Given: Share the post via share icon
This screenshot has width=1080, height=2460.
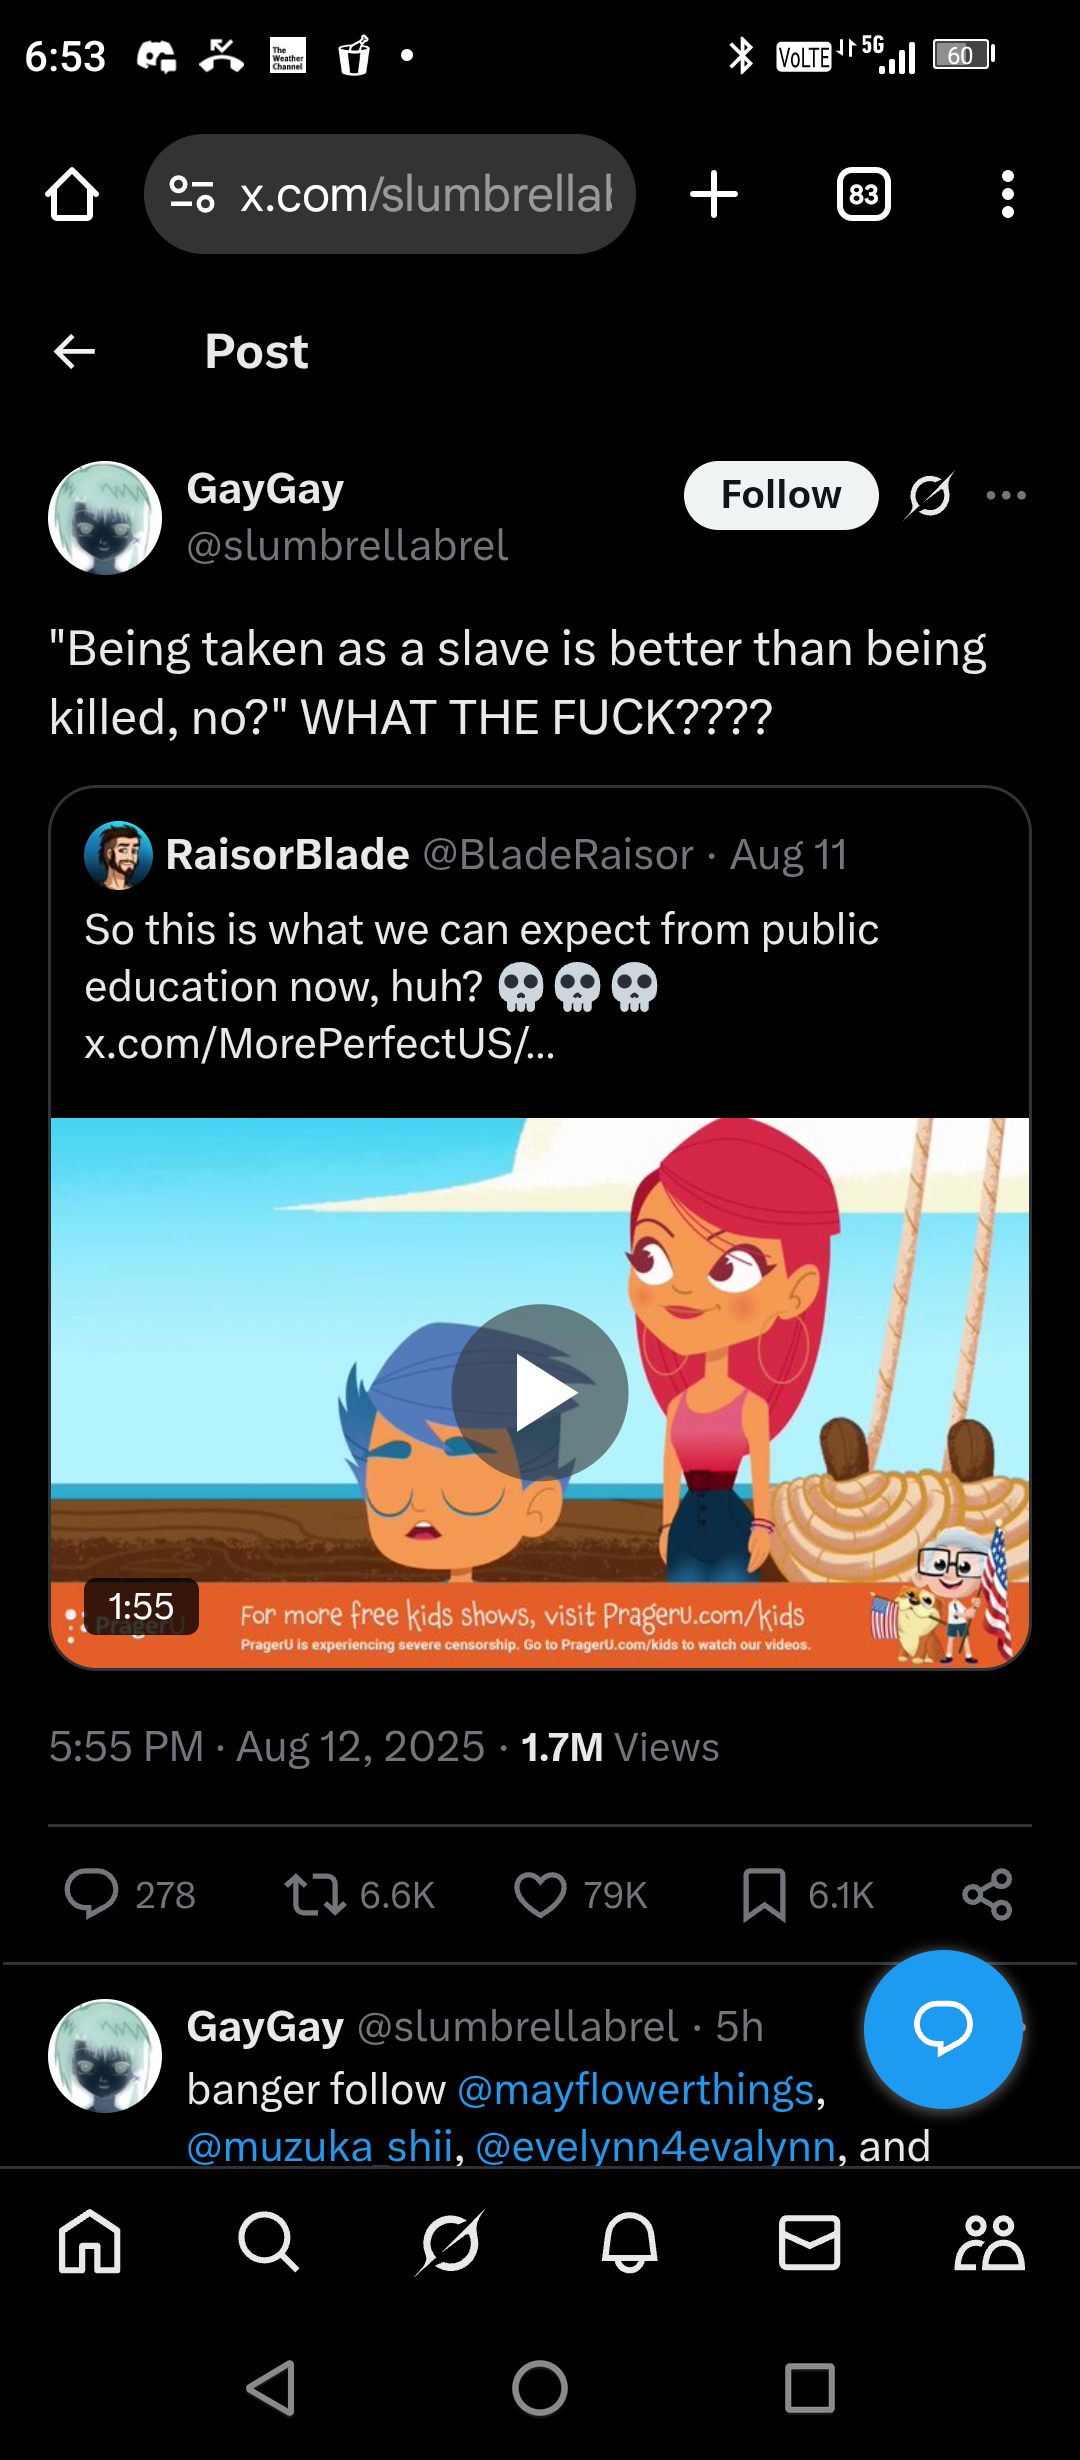Looking at the screenshot, I should tap(987, 1894).
